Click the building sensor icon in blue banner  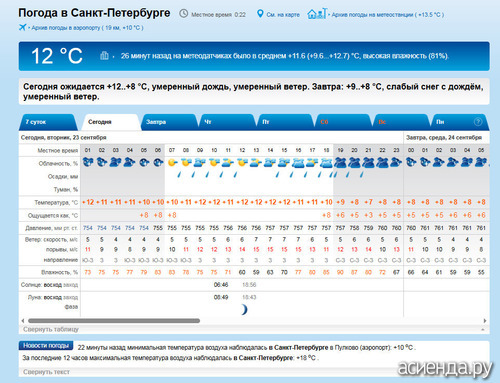(x=104, y=55)
